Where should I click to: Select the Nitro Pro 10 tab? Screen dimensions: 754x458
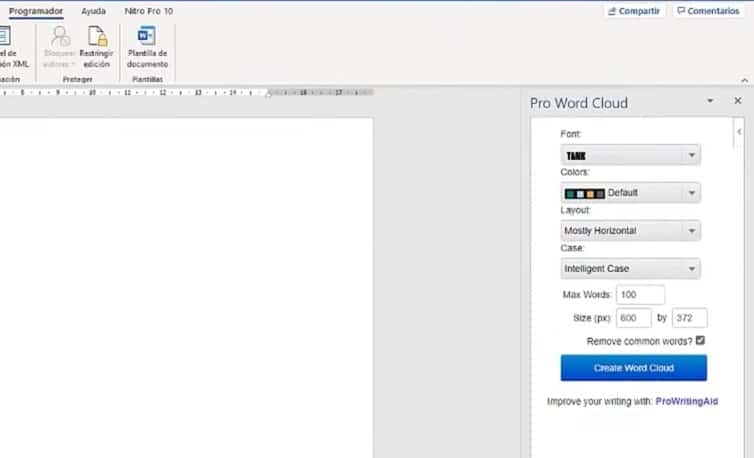(x=147, y=11)
